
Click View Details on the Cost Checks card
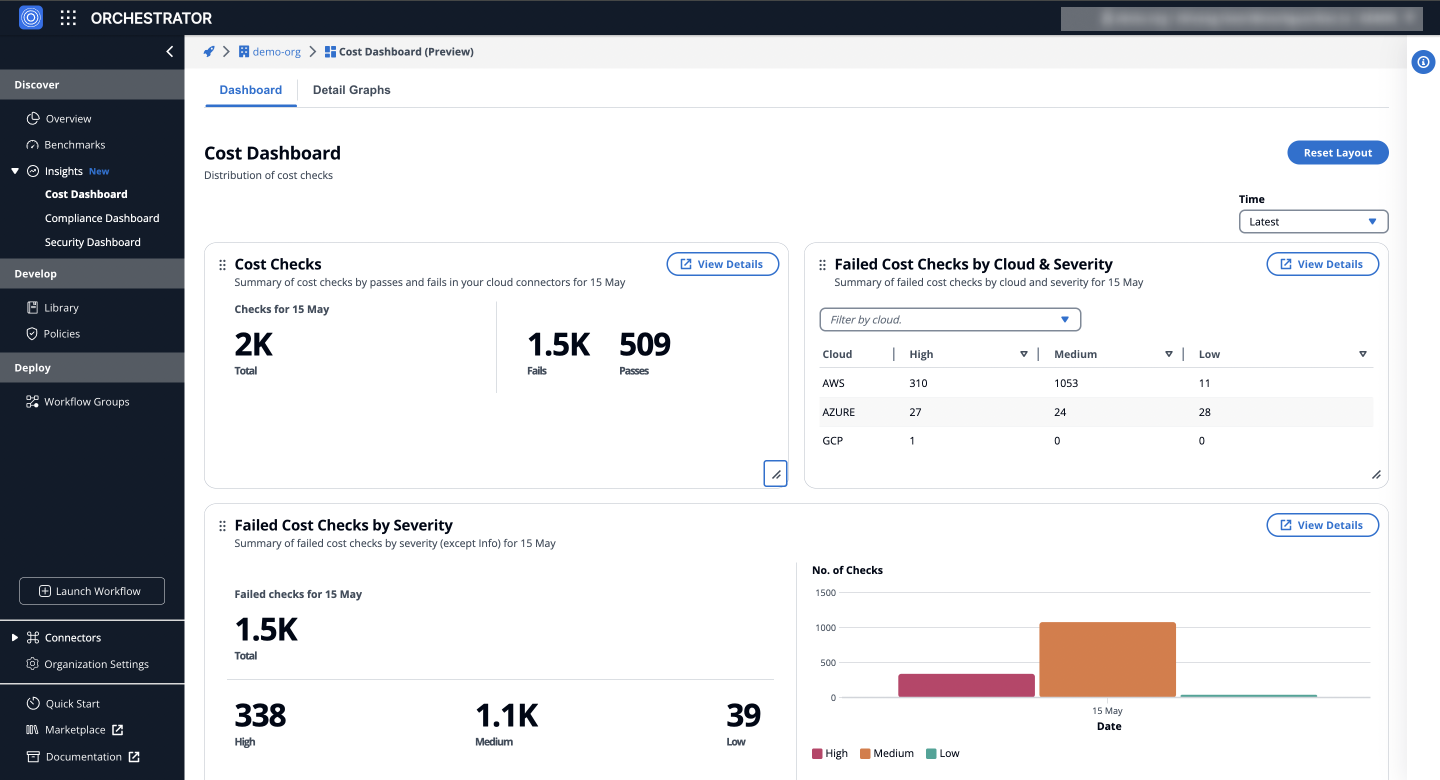pos(722,263)
